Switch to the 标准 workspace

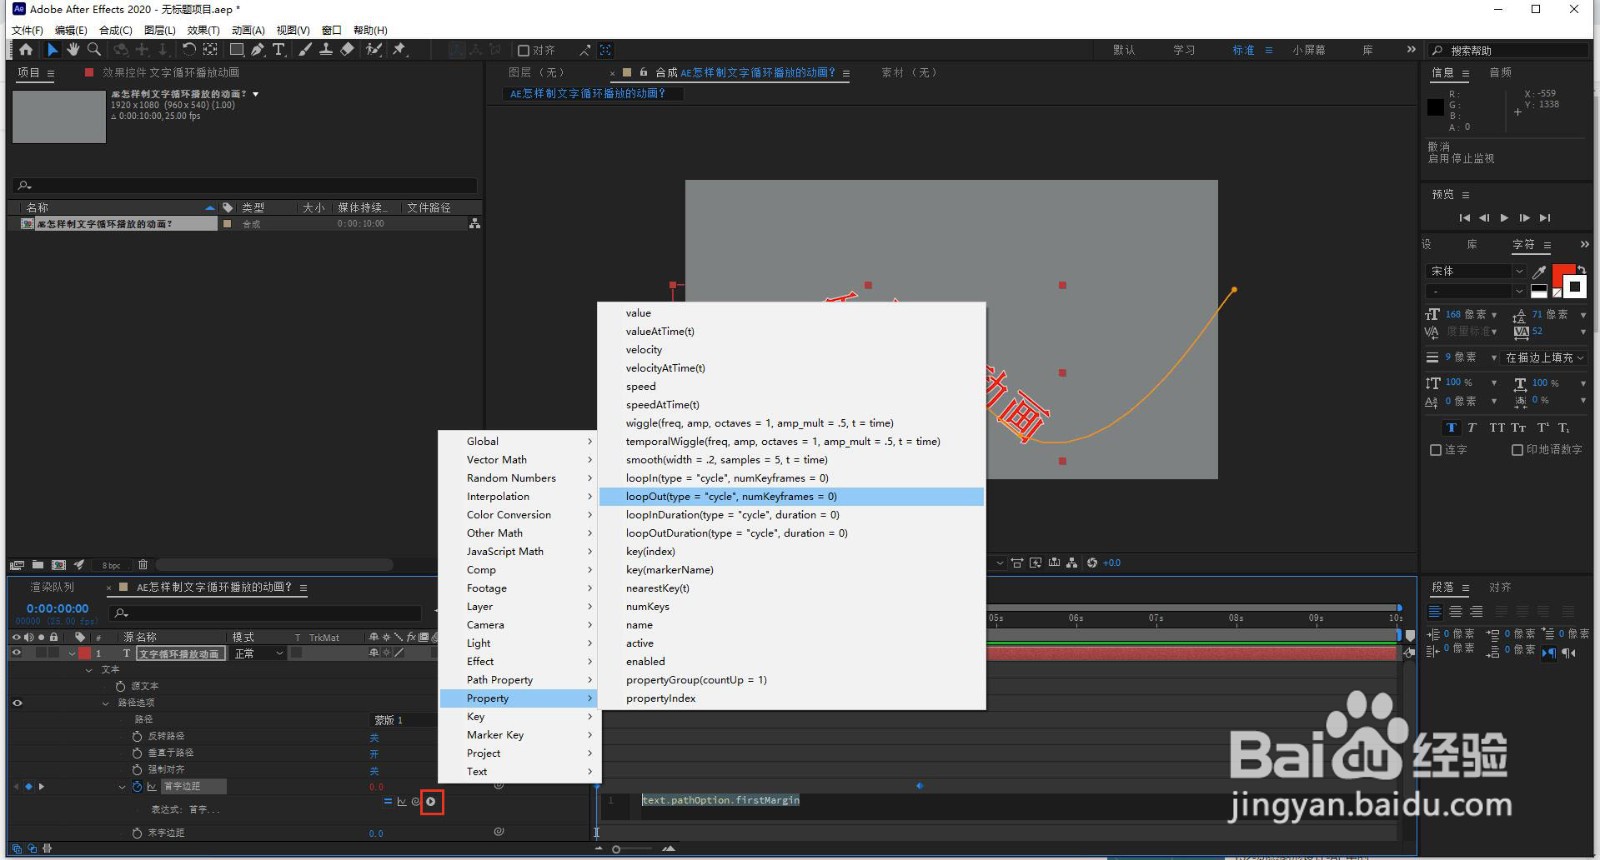tap(1243, 50)
